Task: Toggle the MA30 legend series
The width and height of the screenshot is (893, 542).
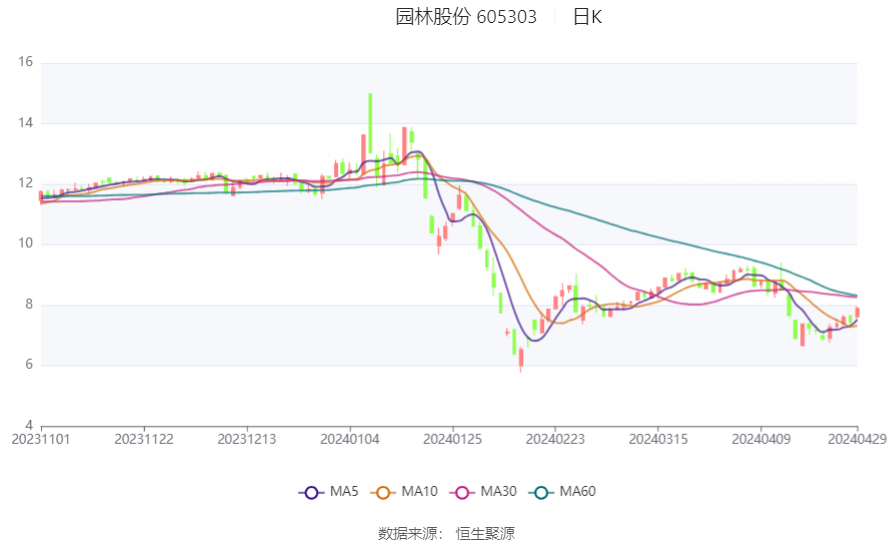Action: pyautogui.click(x=483, y=492)
